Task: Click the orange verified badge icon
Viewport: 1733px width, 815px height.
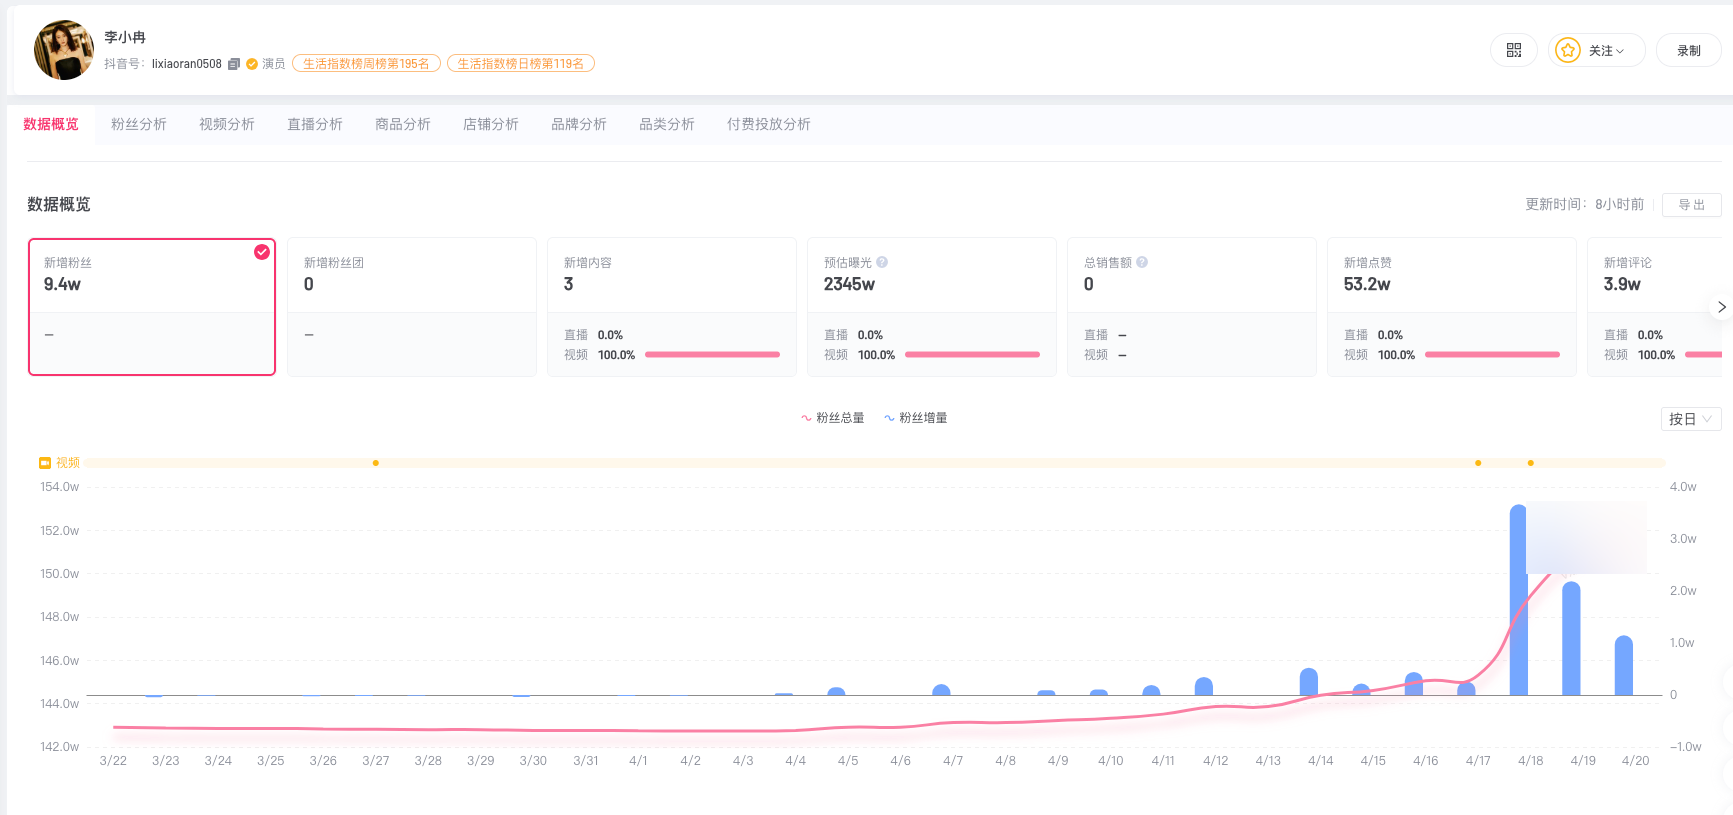Action: pyautogui.click(x=252, y=64)
